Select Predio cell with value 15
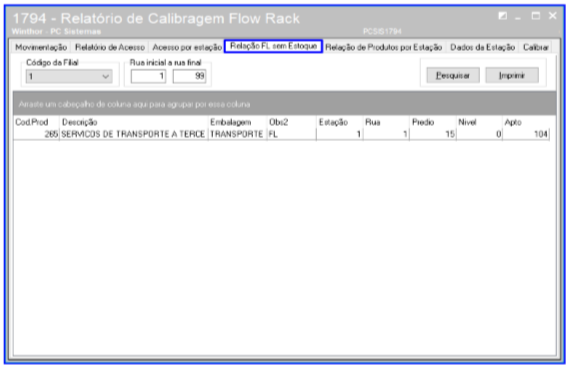This screenshot has width=568, height=367. 433,134
